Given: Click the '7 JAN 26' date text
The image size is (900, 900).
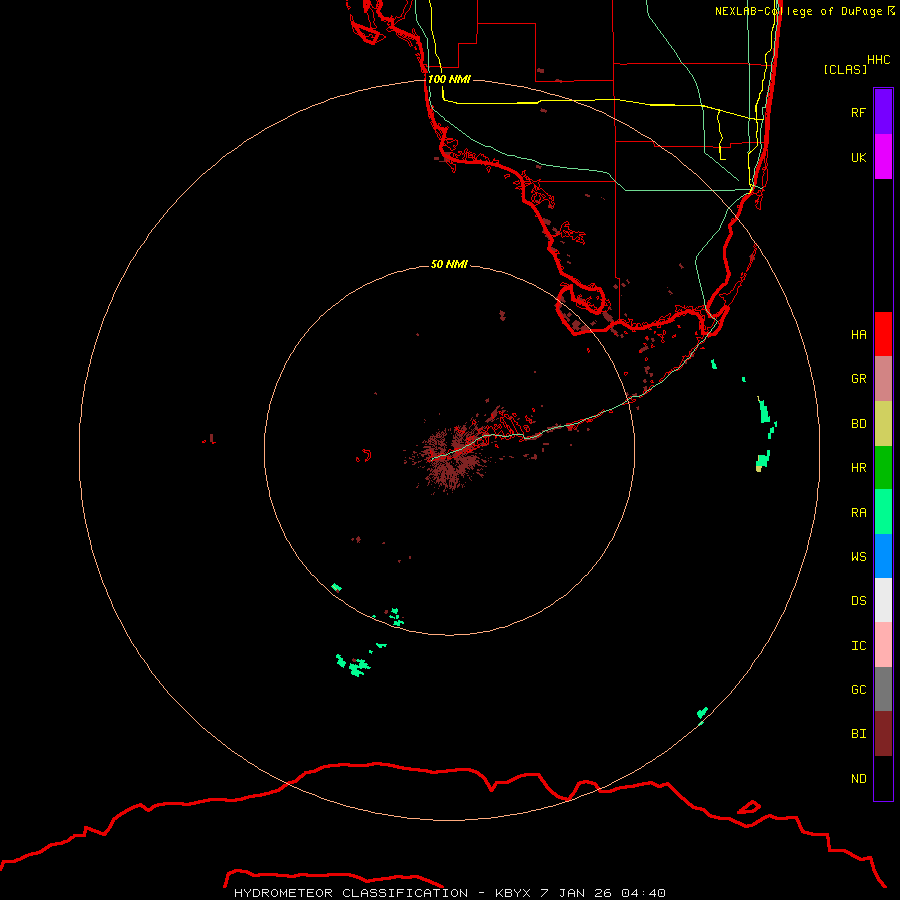Looking at the screenshot, I should point(576,893).
